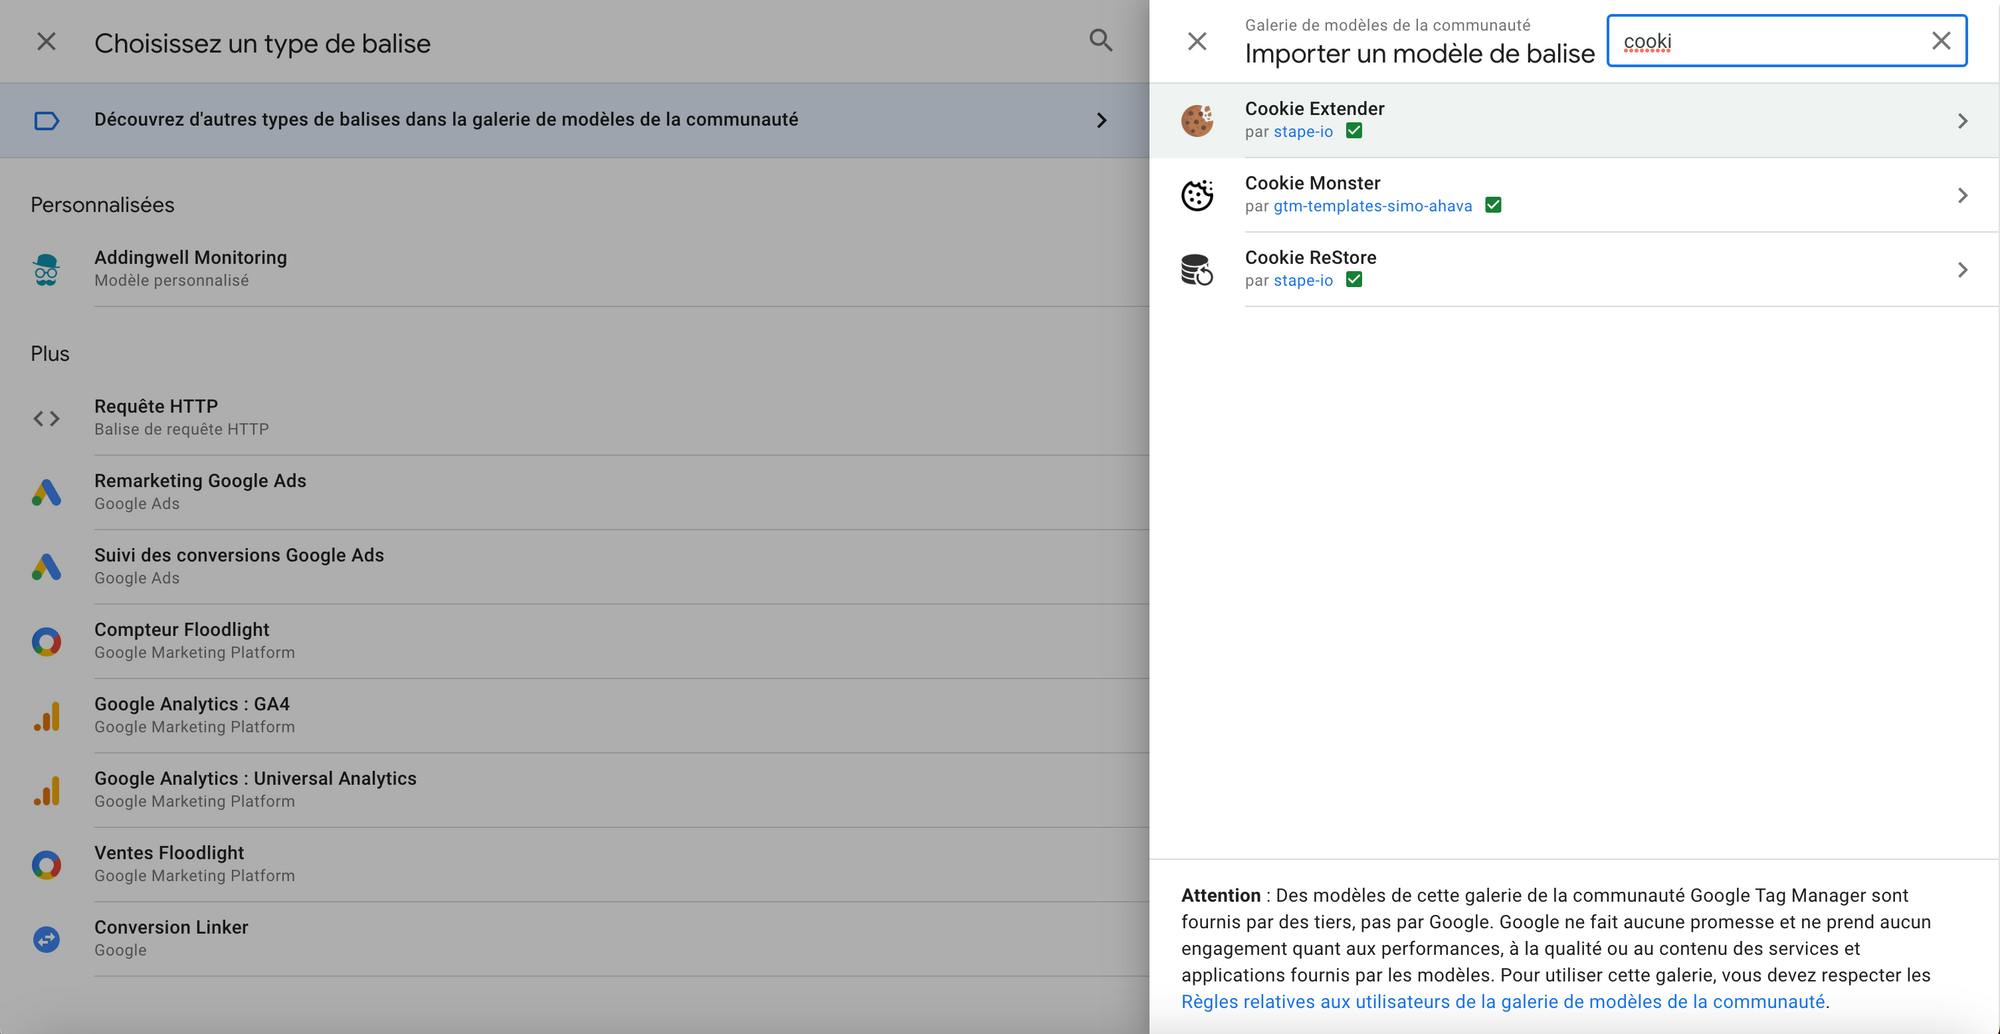Image resolution: width=2000 pixels, height=1034 pixels.
Task: Expand the community template gallery banner chevron
Action: click(1101, 121)
